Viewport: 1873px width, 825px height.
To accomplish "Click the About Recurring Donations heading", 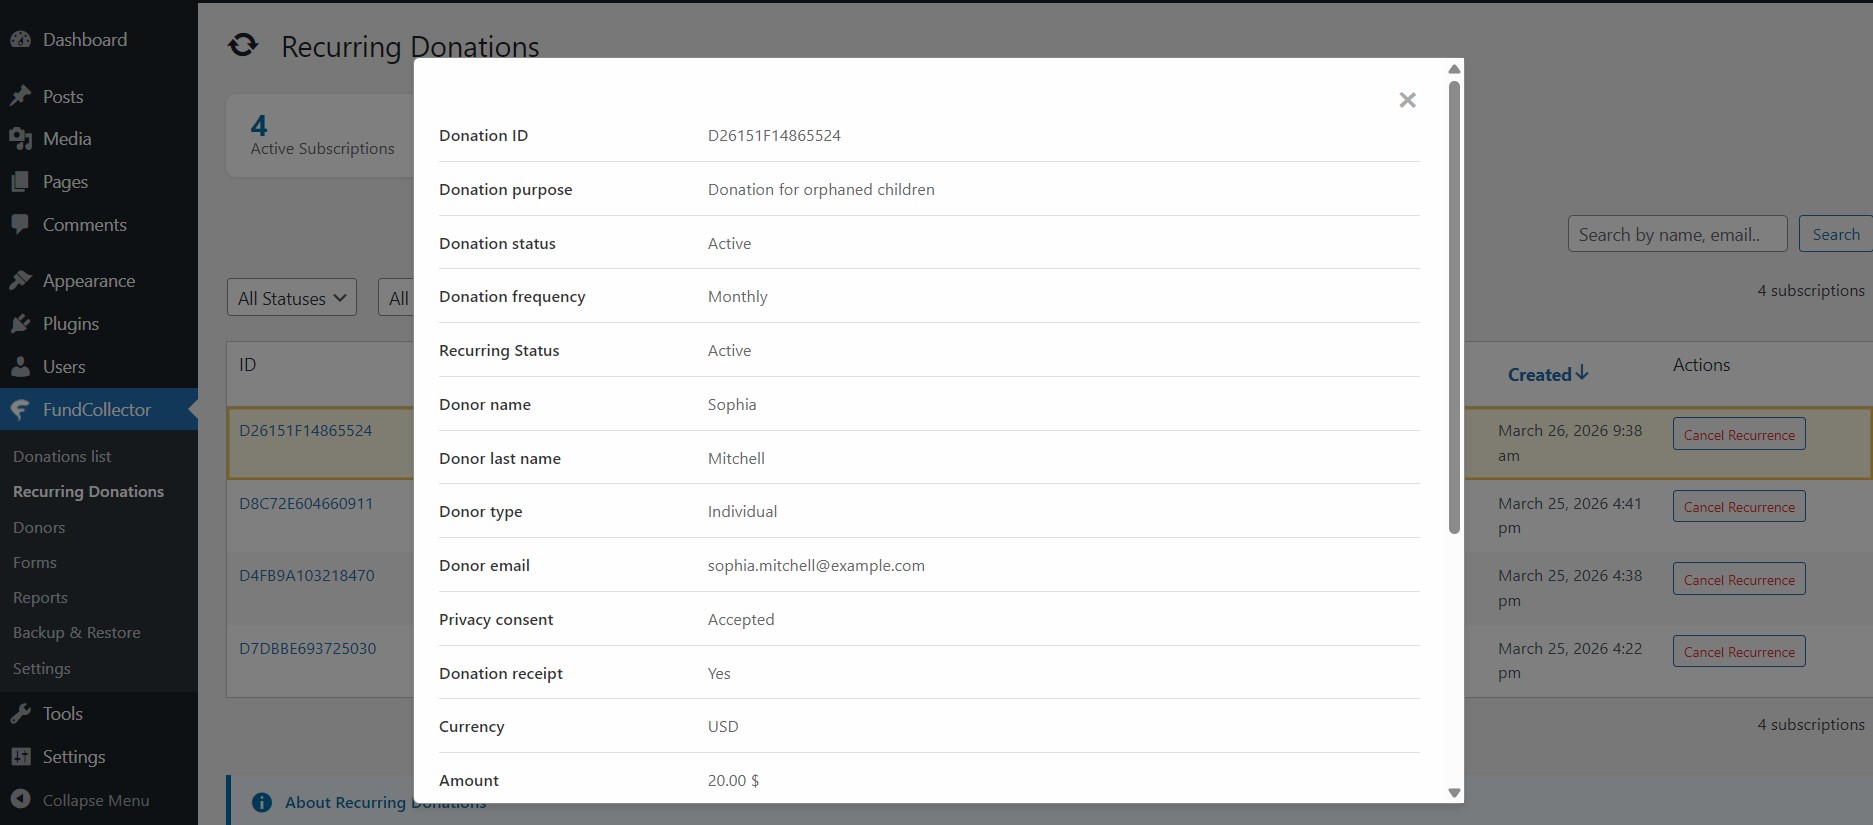I will (385, 803).
